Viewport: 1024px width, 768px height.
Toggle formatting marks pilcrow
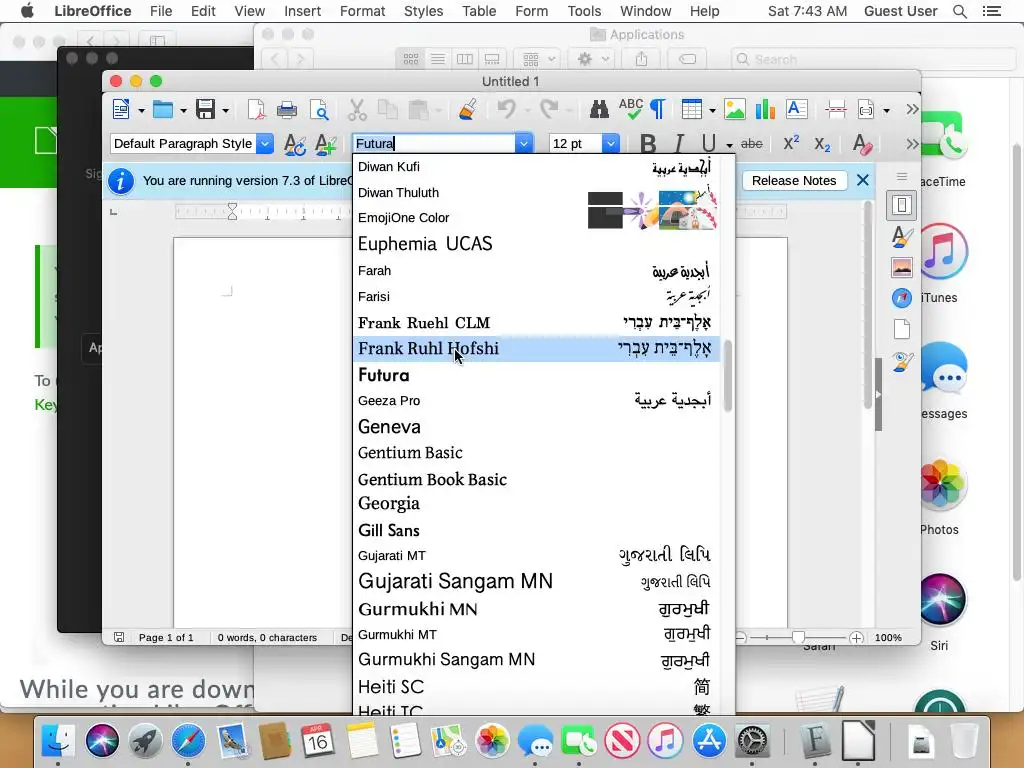click(x=658, y=109)
